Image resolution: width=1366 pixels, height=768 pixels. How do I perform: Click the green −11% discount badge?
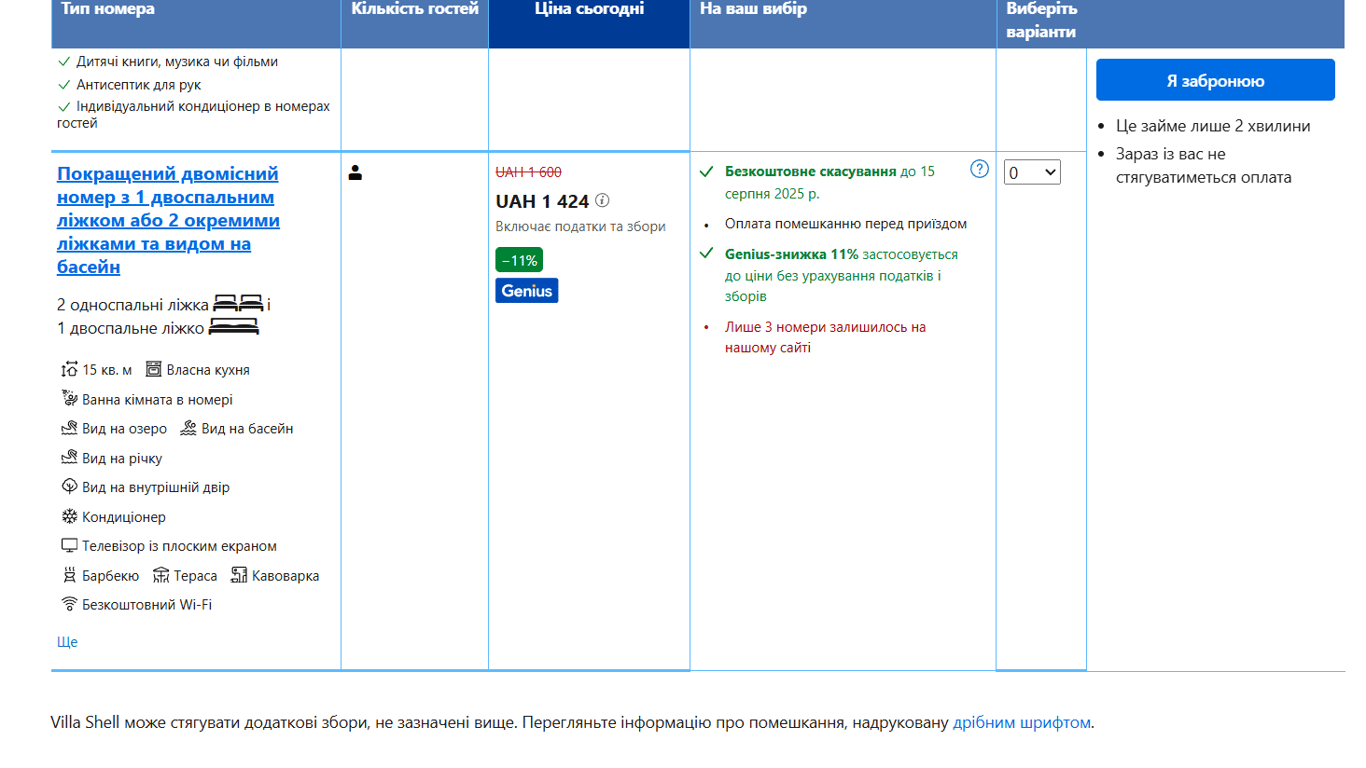click(x=519, y=260)
